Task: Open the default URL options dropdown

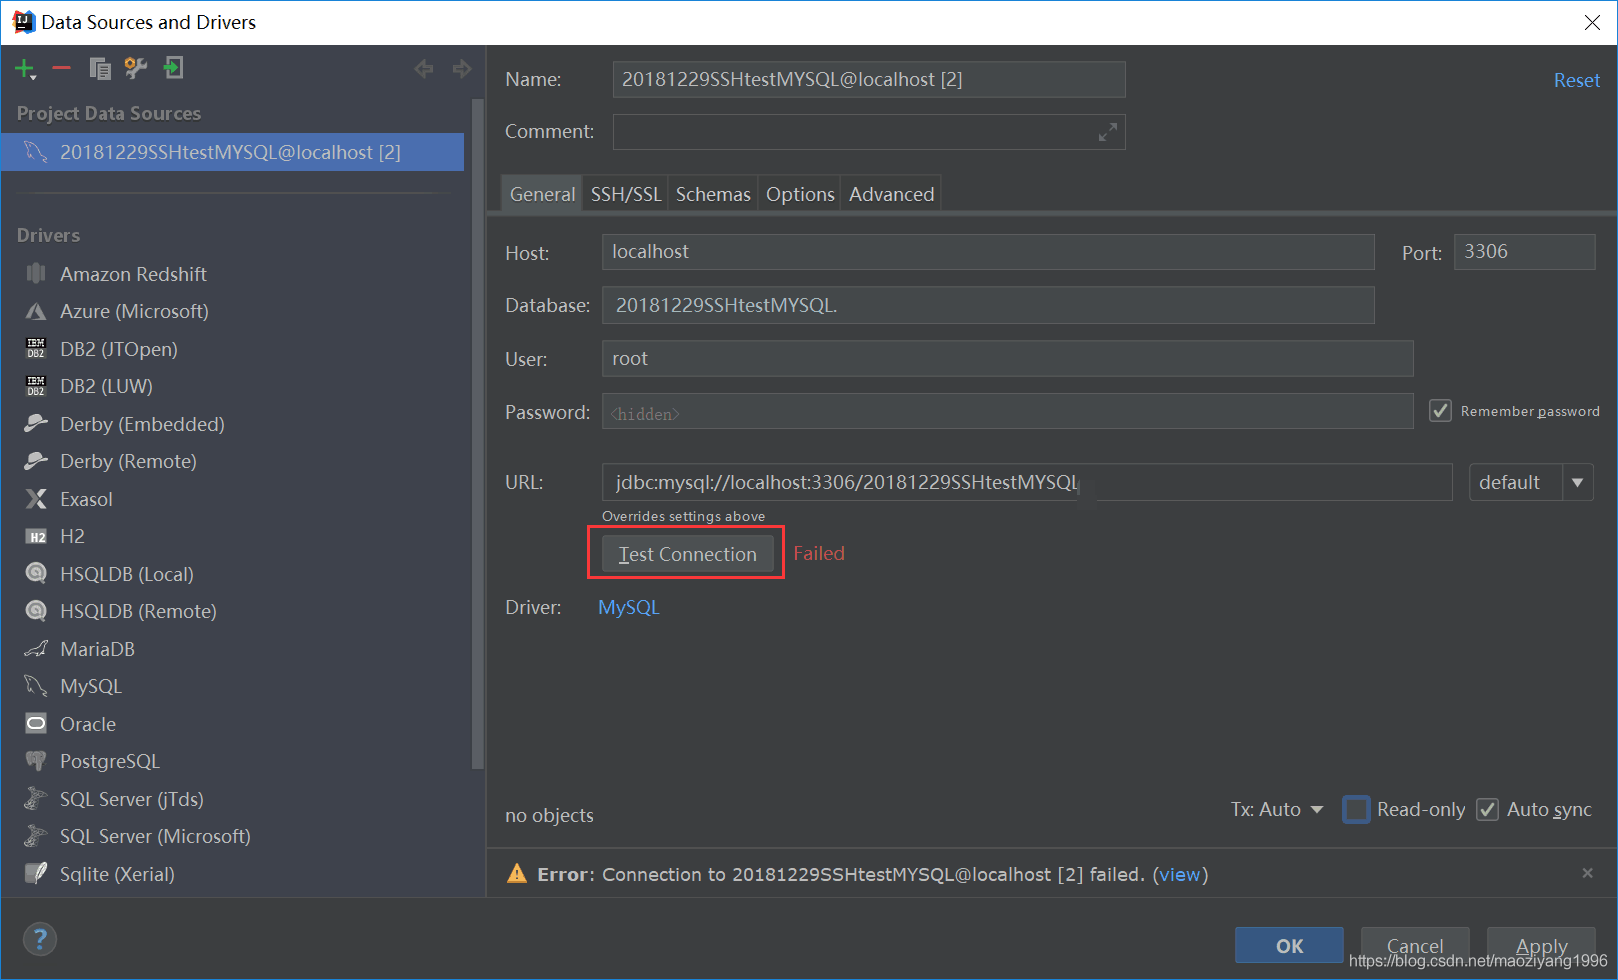Action: click(x=1578, y=482)
